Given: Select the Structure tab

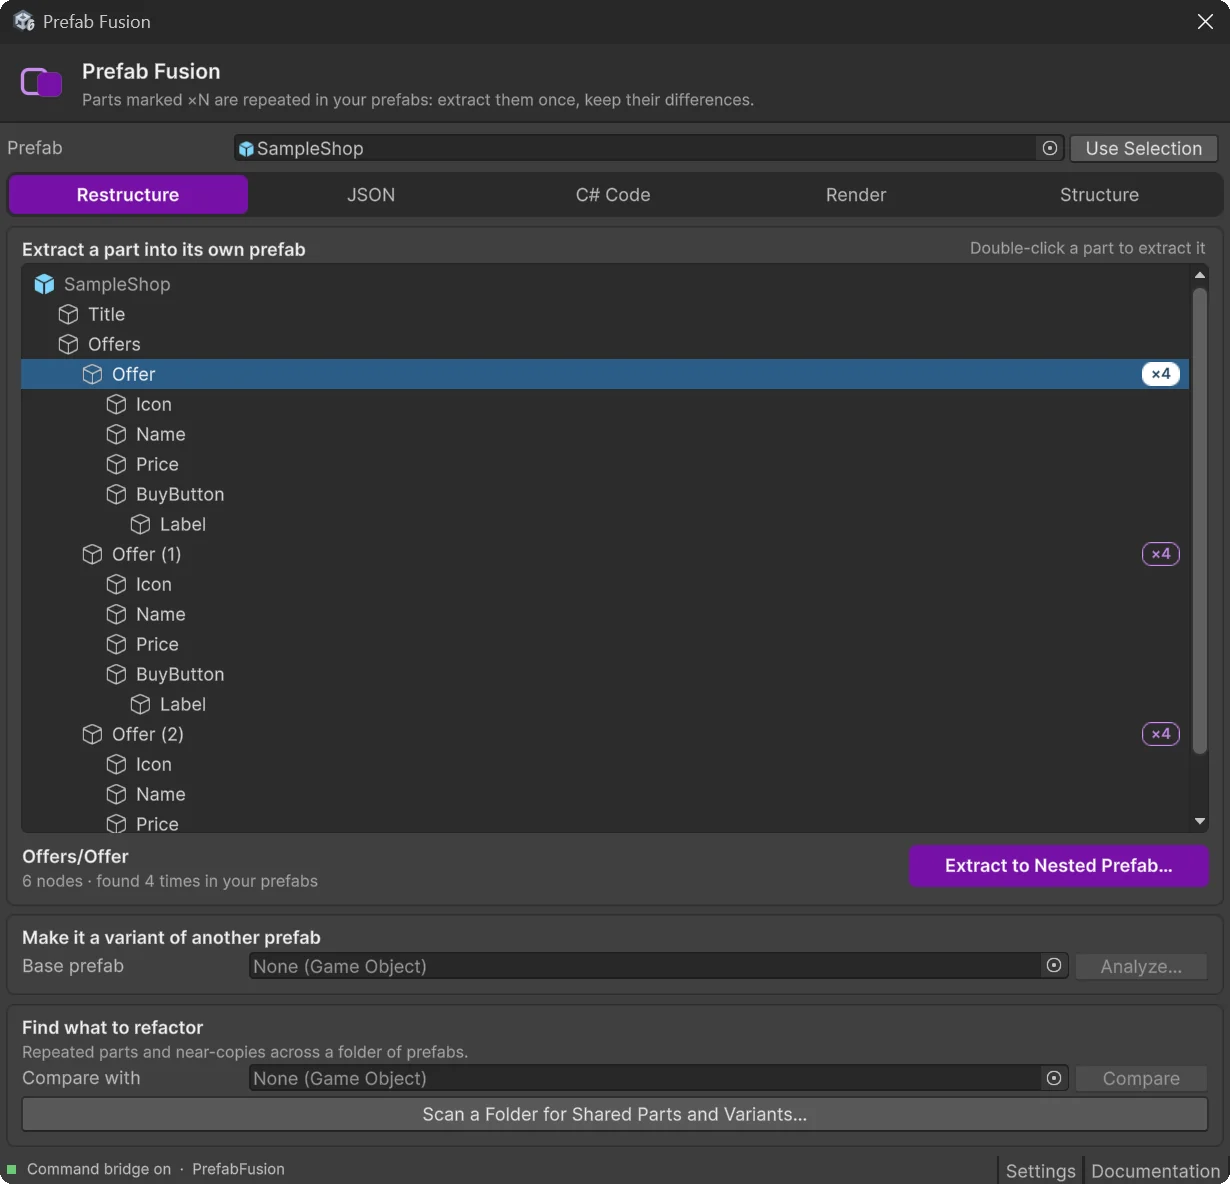Looking at the screenshot, I should (1099, 195).
